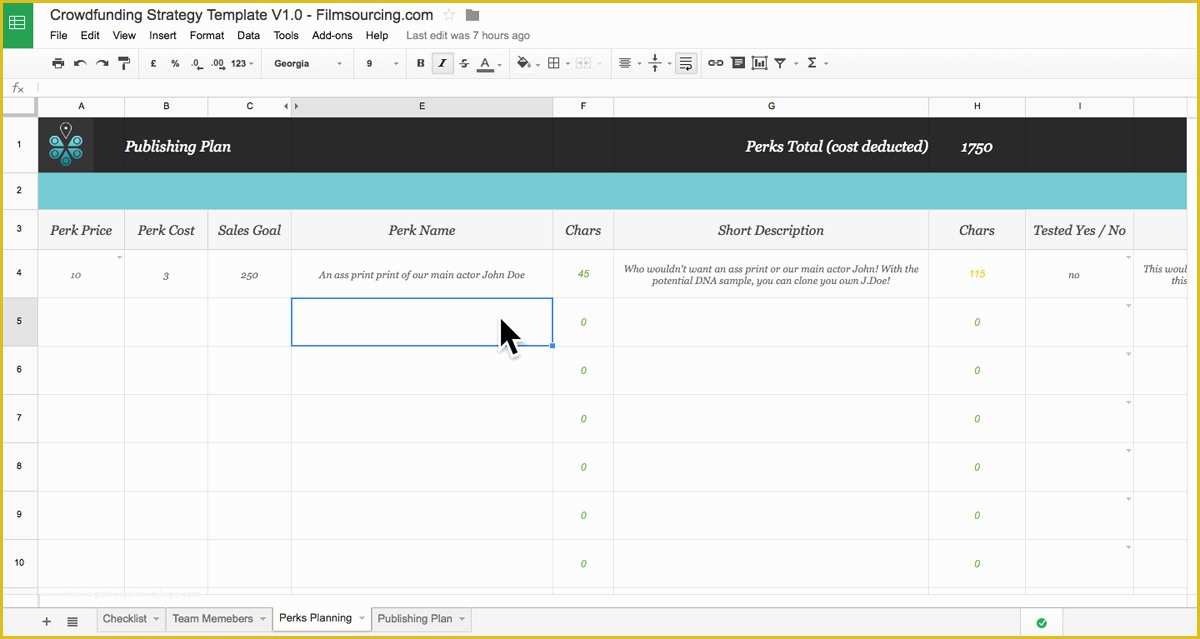
Task: Format as currency with the £ icon
Action: 153,63
